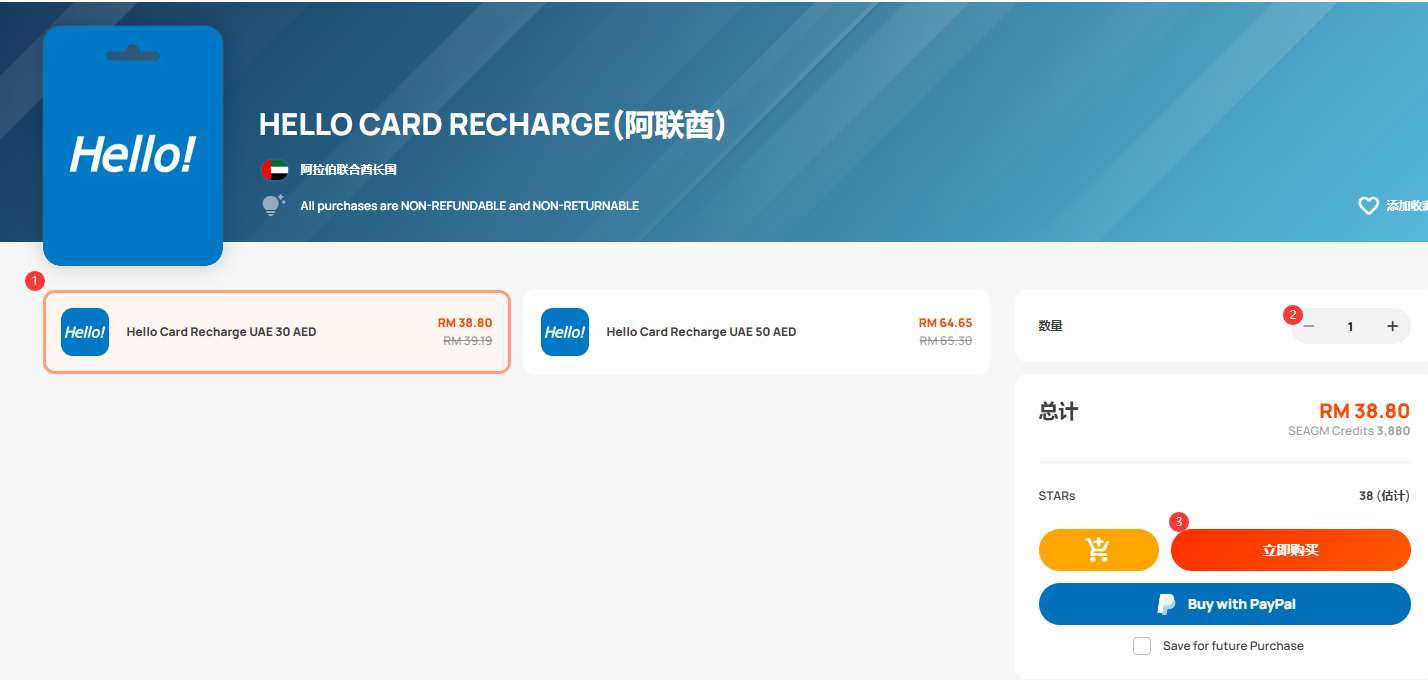The image size is (1428, 680).
Task: Click the RM 64.65 price in 50 AED card
Action: pyautogui.click(x=945, y=323)
